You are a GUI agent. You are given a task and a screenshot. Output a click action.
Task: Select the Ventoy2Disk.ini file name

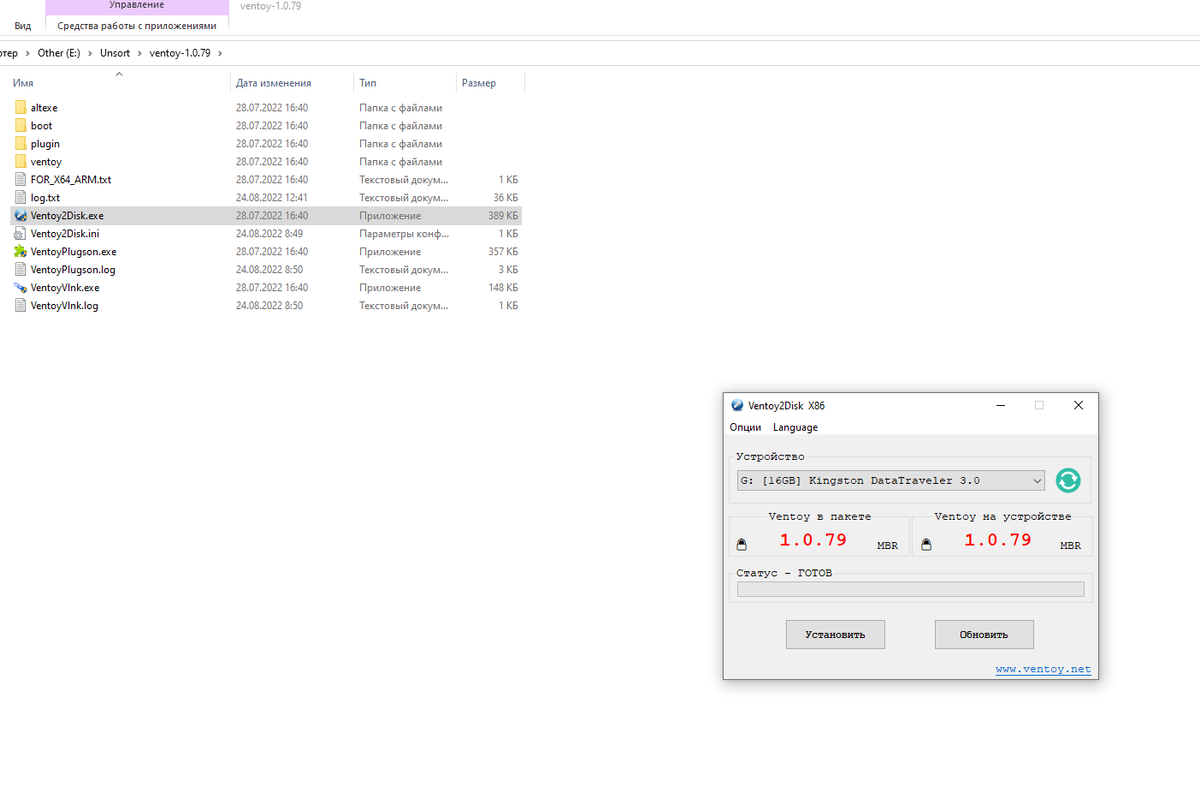click(x=65, y=234)
